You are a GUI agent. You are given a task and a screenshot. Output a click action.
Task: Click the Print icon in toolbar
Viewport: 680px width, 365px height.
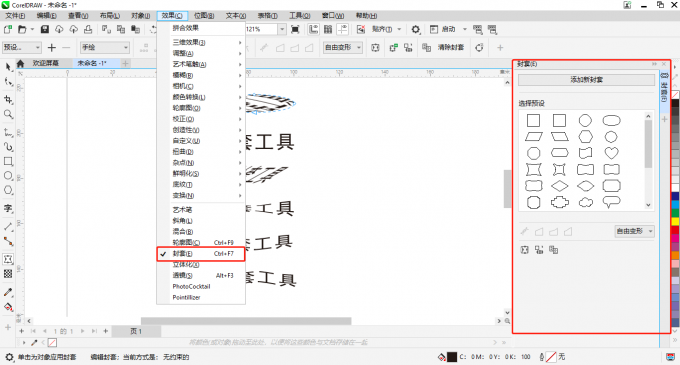[x=88, y=29]
